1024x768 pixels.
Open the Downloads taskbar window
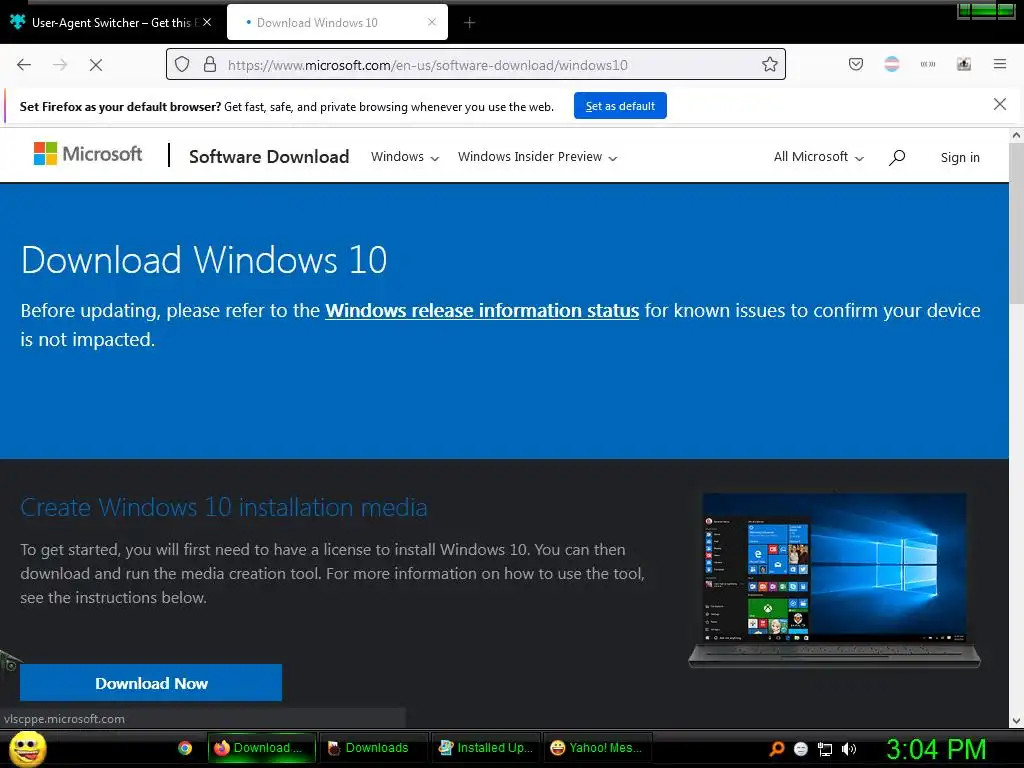coord(373,748)
